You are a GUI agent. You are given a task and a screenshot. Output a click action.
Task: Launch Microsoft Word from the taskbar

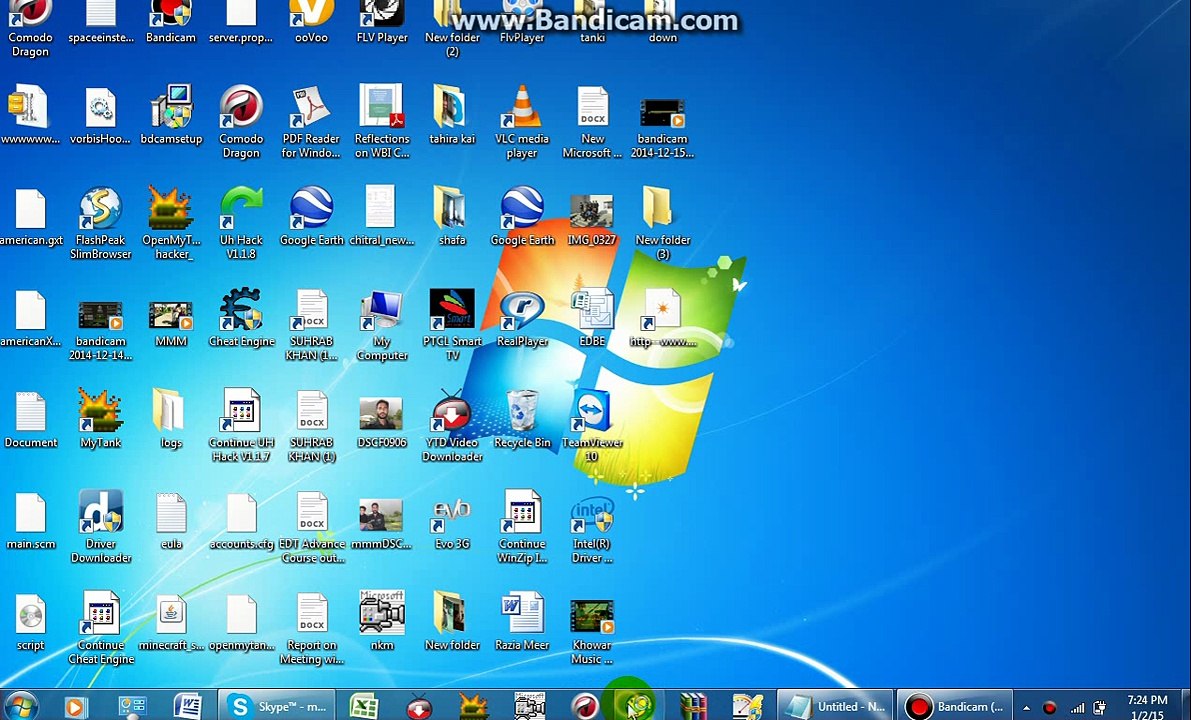click(188, 706)
